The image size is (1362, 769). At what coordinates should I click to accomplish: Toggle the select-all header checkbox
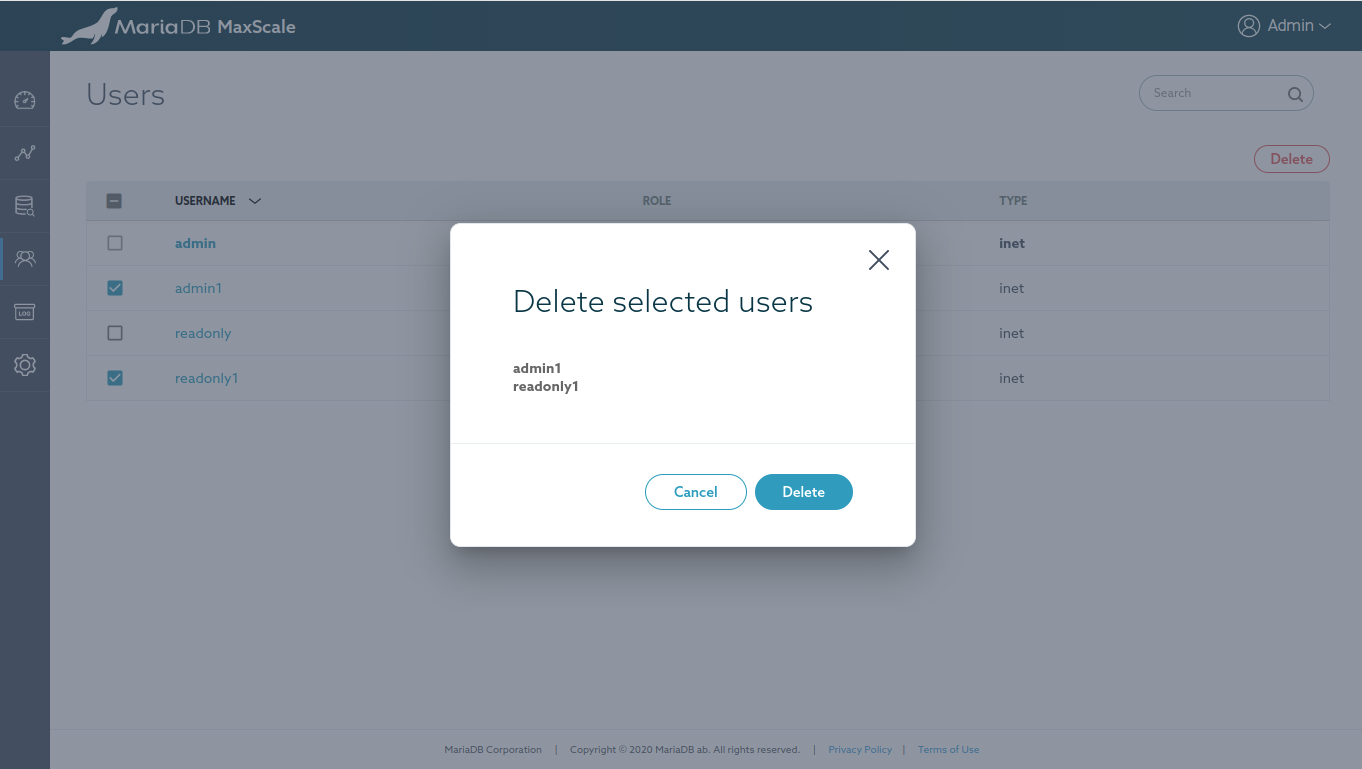pos(114,201)
